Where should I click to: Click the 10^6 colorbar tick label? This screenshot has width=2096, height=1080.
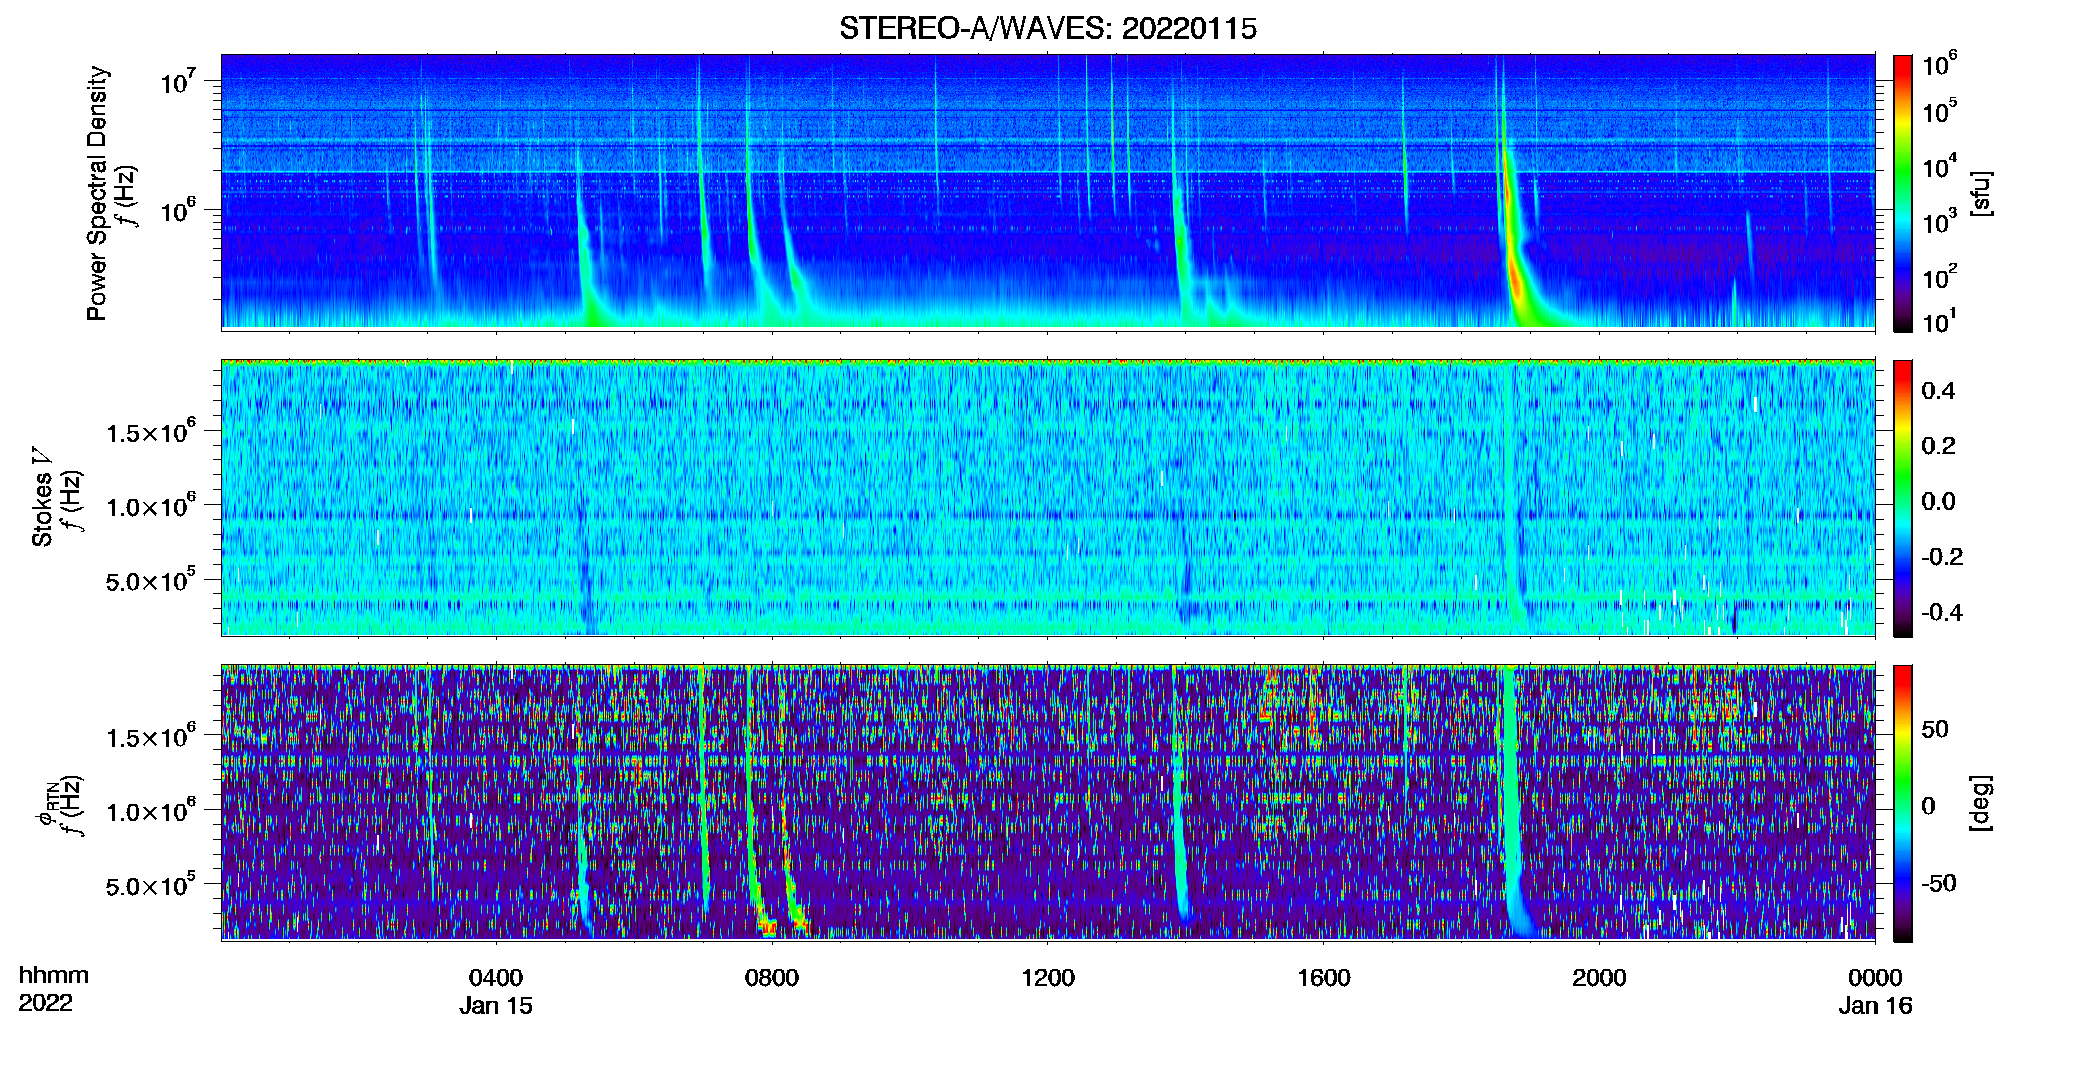tap(1940, 65)
